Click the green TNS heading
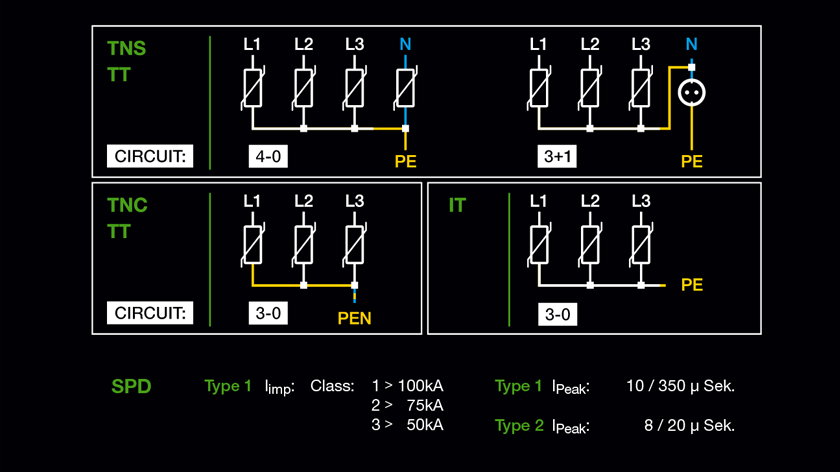 coord(126,48)
